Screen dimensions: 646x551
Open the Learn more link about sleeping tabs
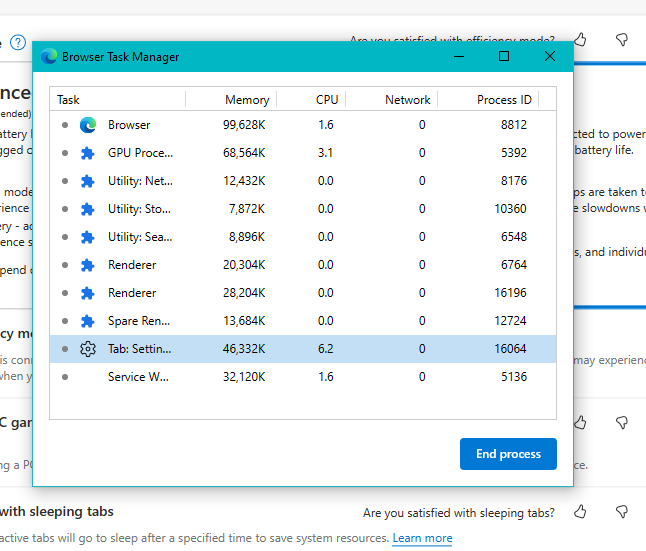[422, 538]
